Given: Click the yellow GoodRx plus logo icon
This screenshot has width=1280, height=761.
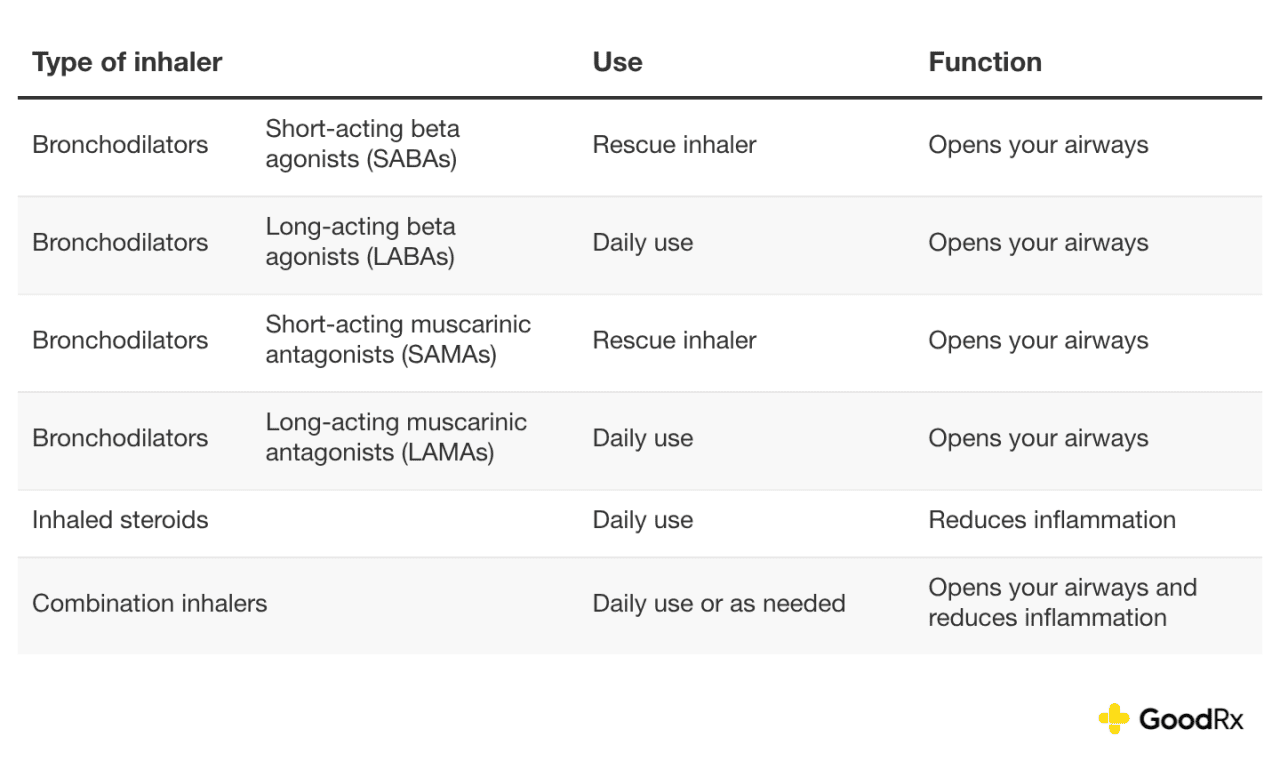Looking at the screenshot, I should click(1113, 718).
